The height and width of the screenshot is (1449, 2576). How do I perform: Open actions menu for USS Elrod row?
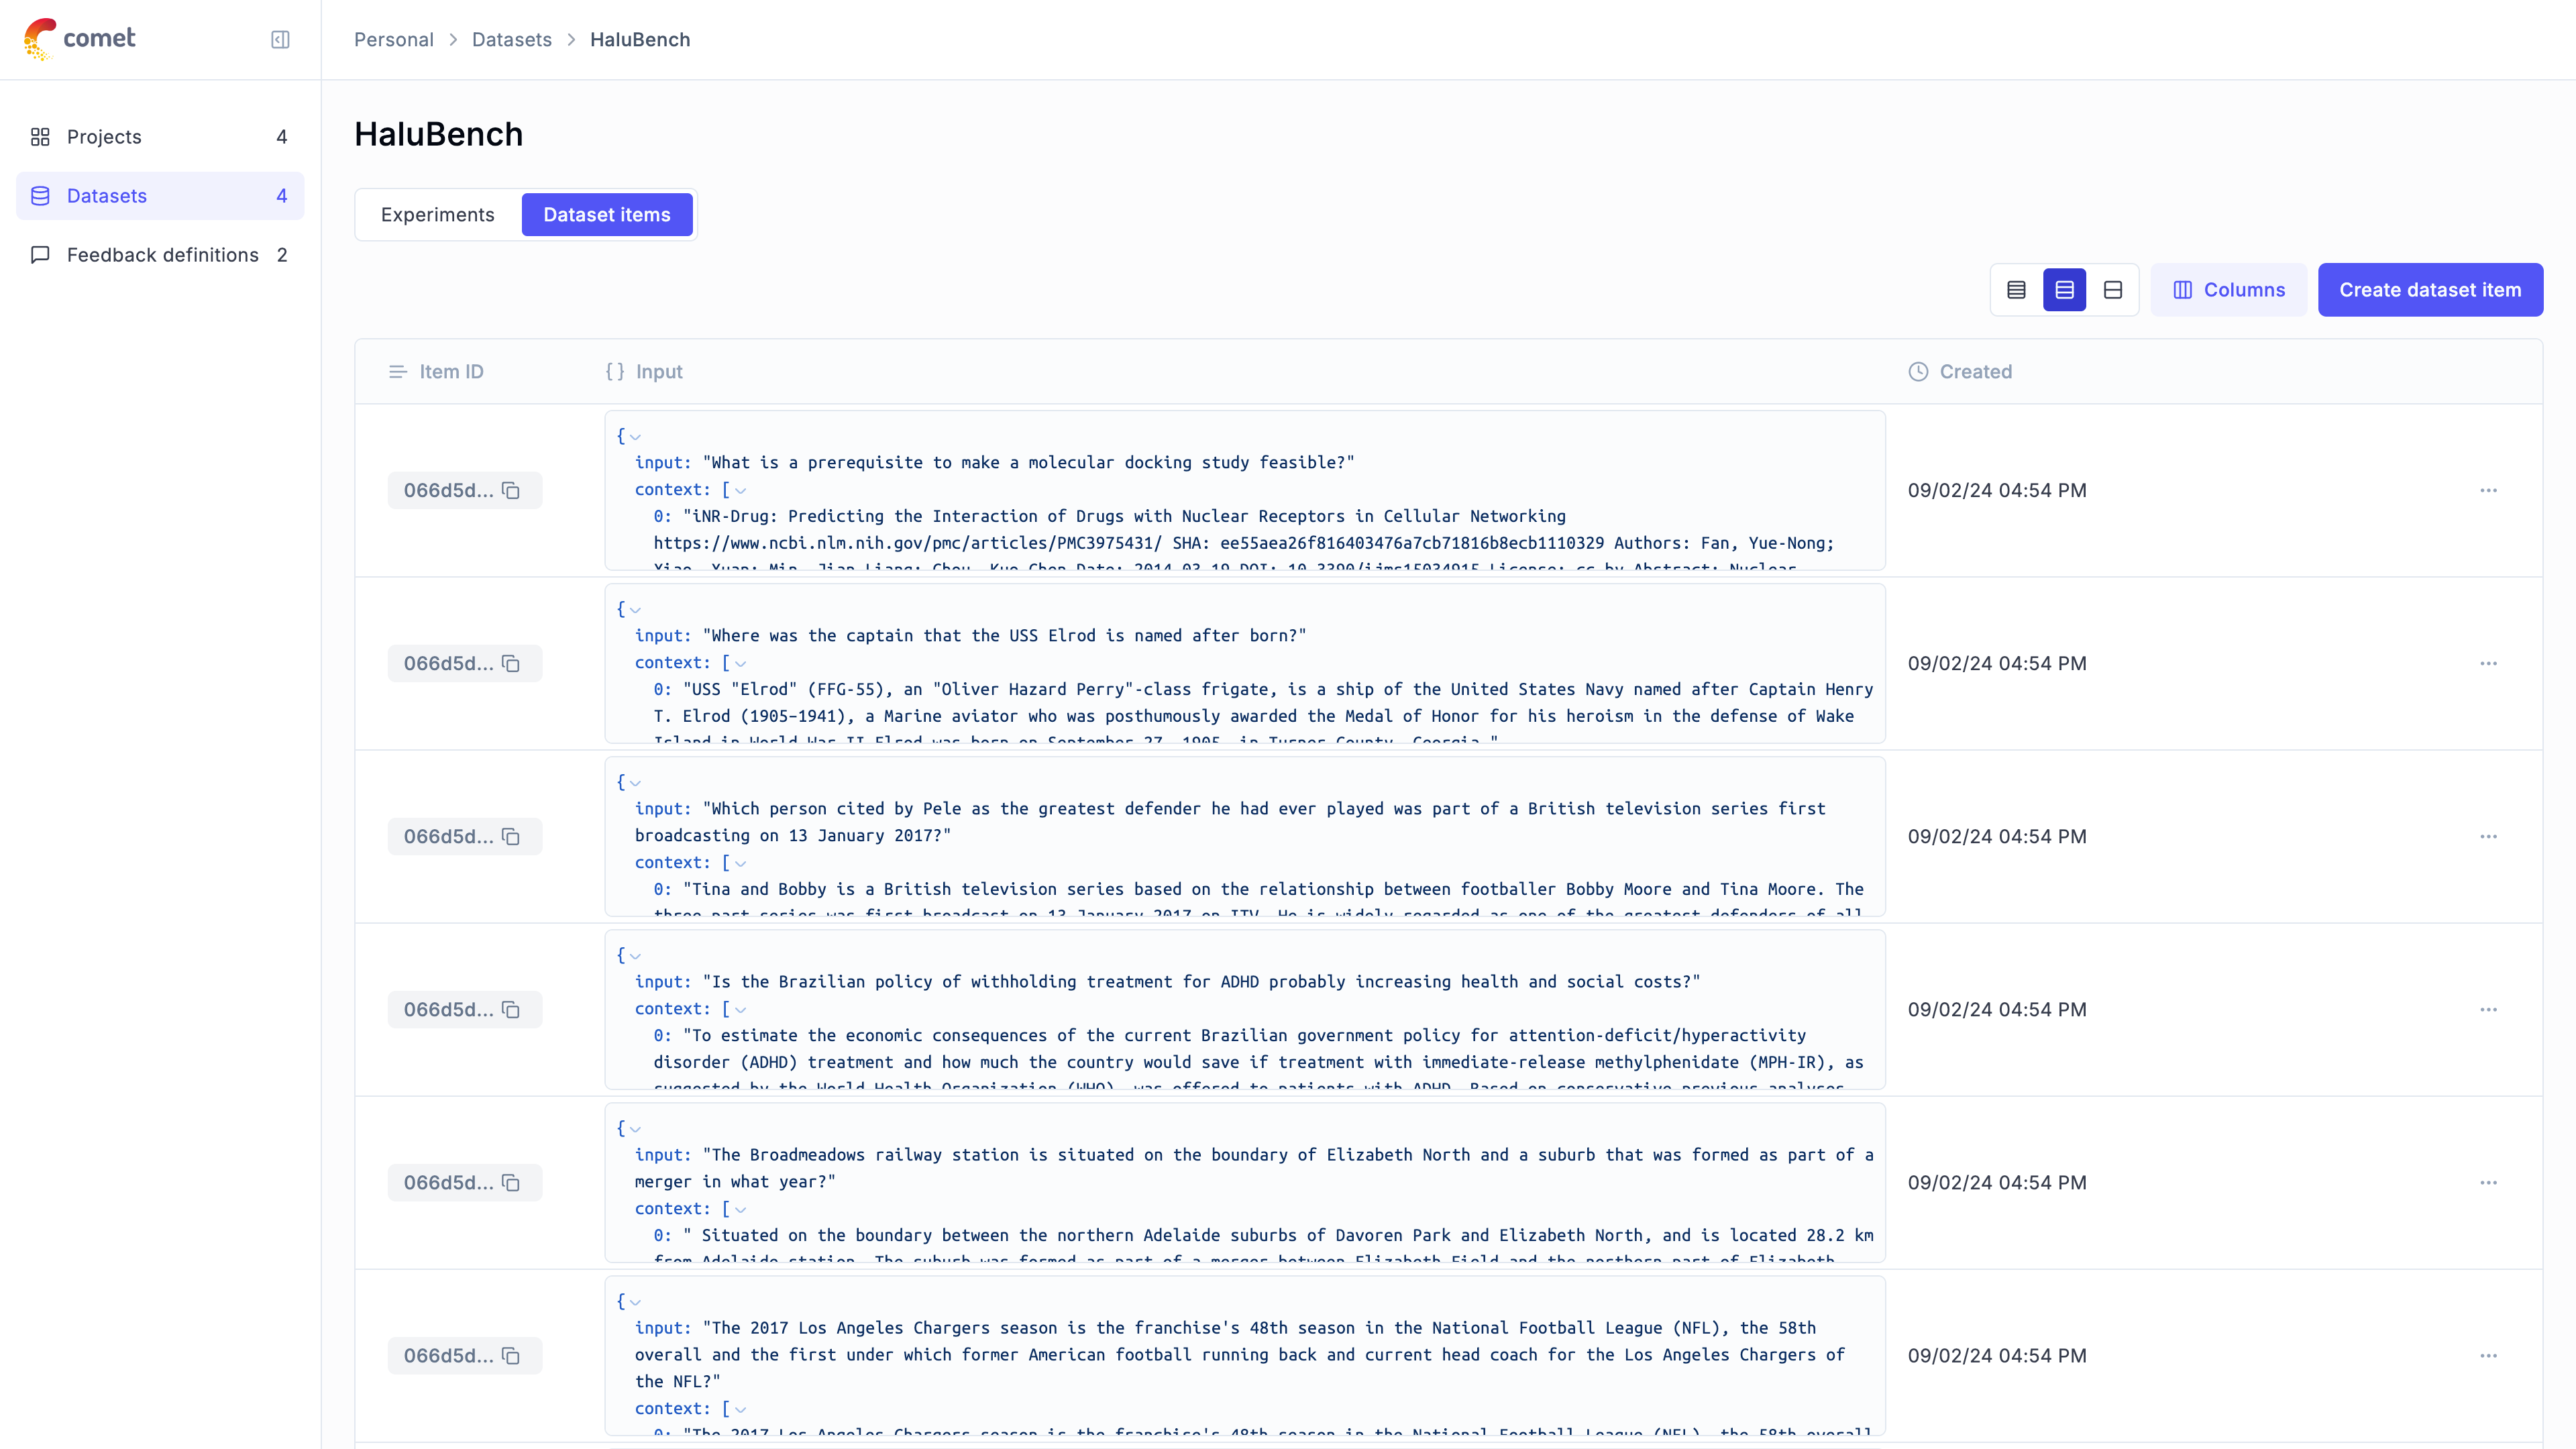(x=2488, y=664)
